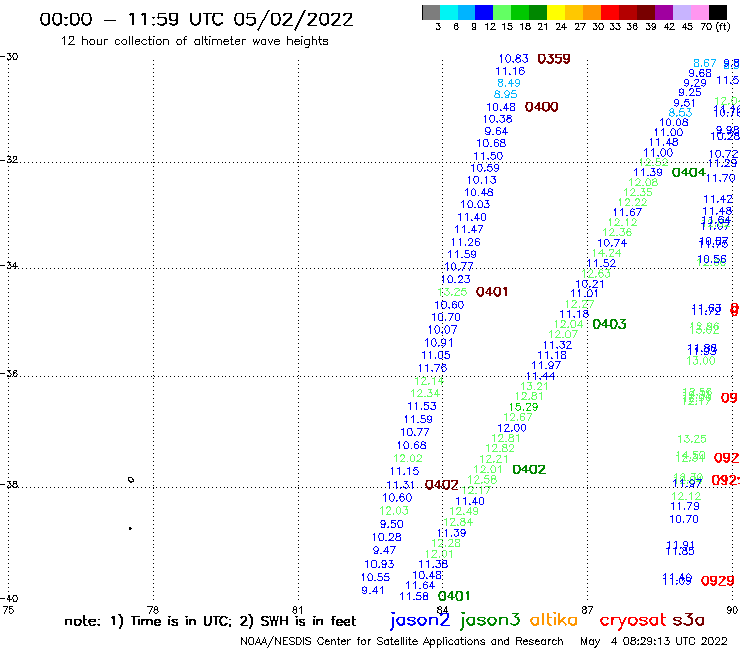740x650 pixels.
Task: Click the green value 12.02
Action: click(x=408, y=459)
